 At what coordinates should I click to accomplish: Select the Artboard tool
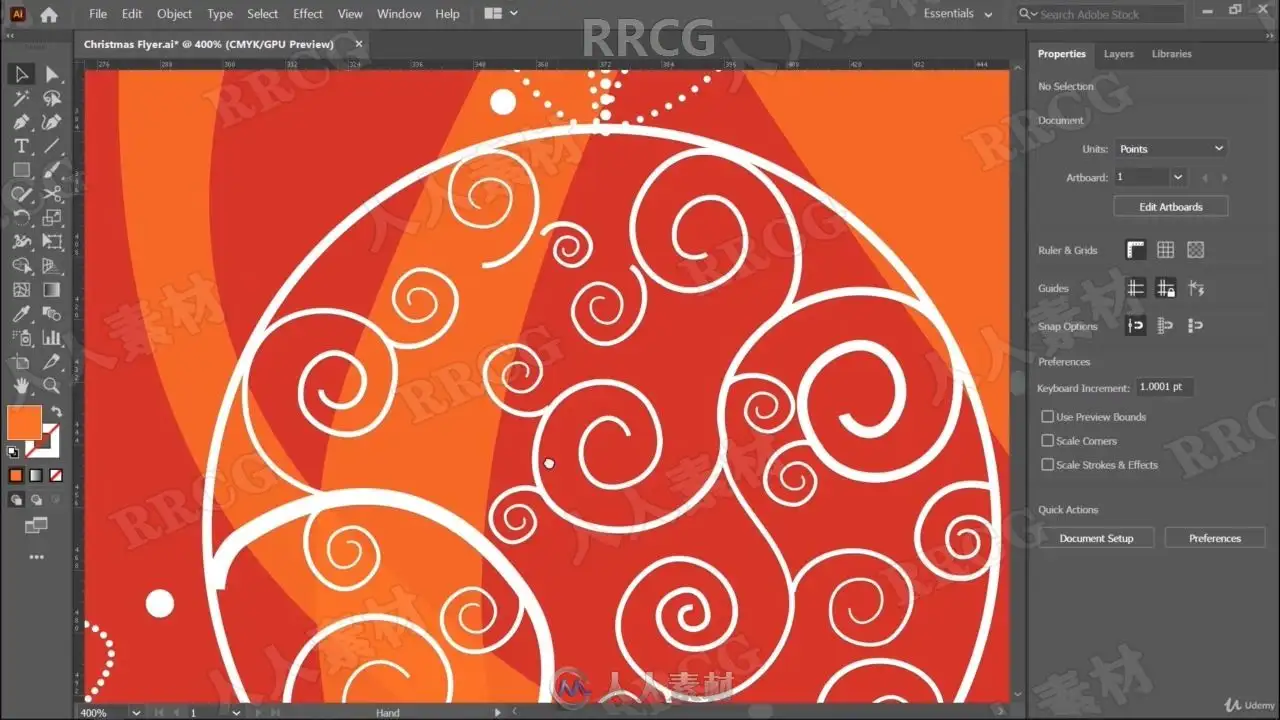point(21,362)
